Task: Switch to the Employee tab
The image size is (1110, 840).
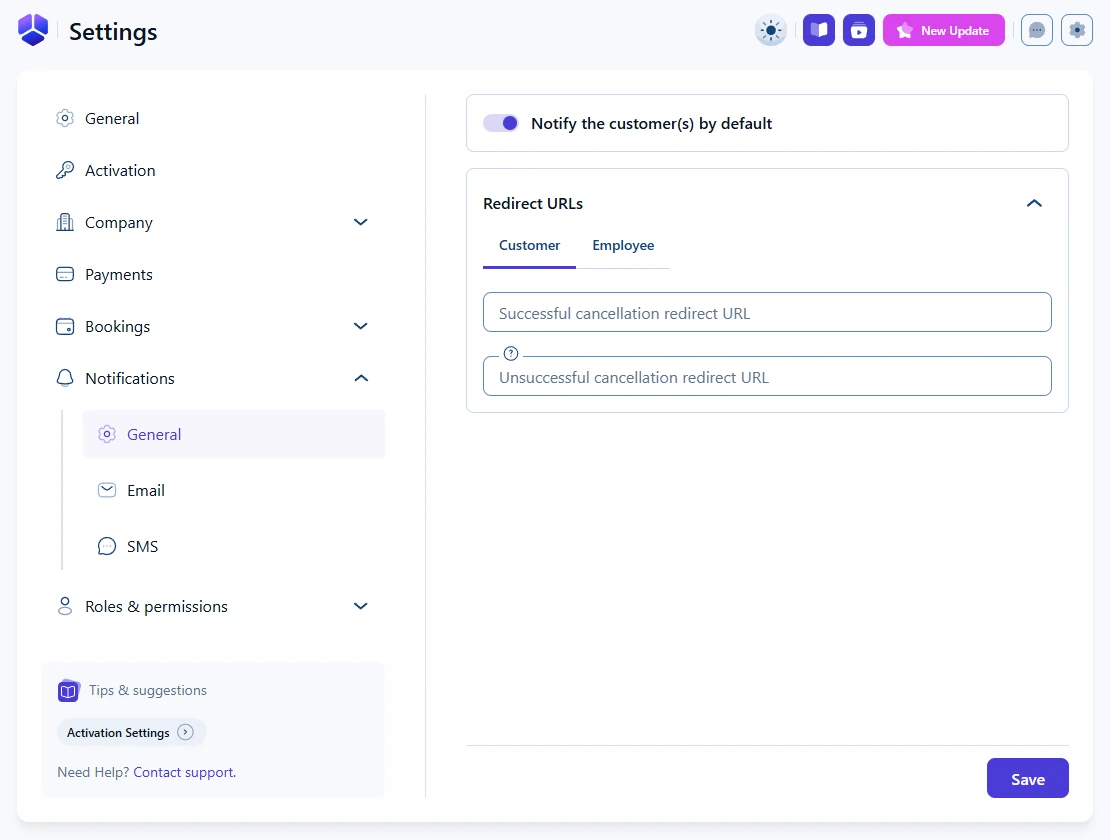Action: tap(623, 246)
